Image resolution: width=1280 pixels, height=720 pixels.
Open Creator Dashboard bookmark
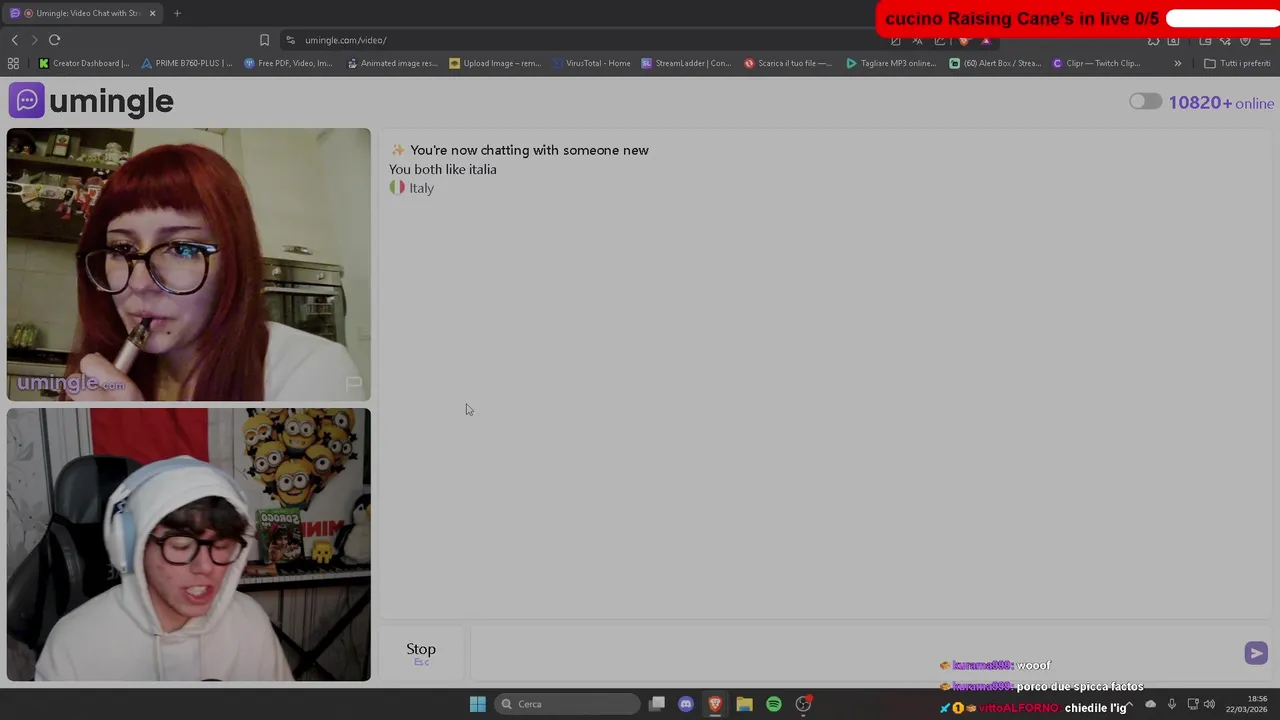click(84, 63)
